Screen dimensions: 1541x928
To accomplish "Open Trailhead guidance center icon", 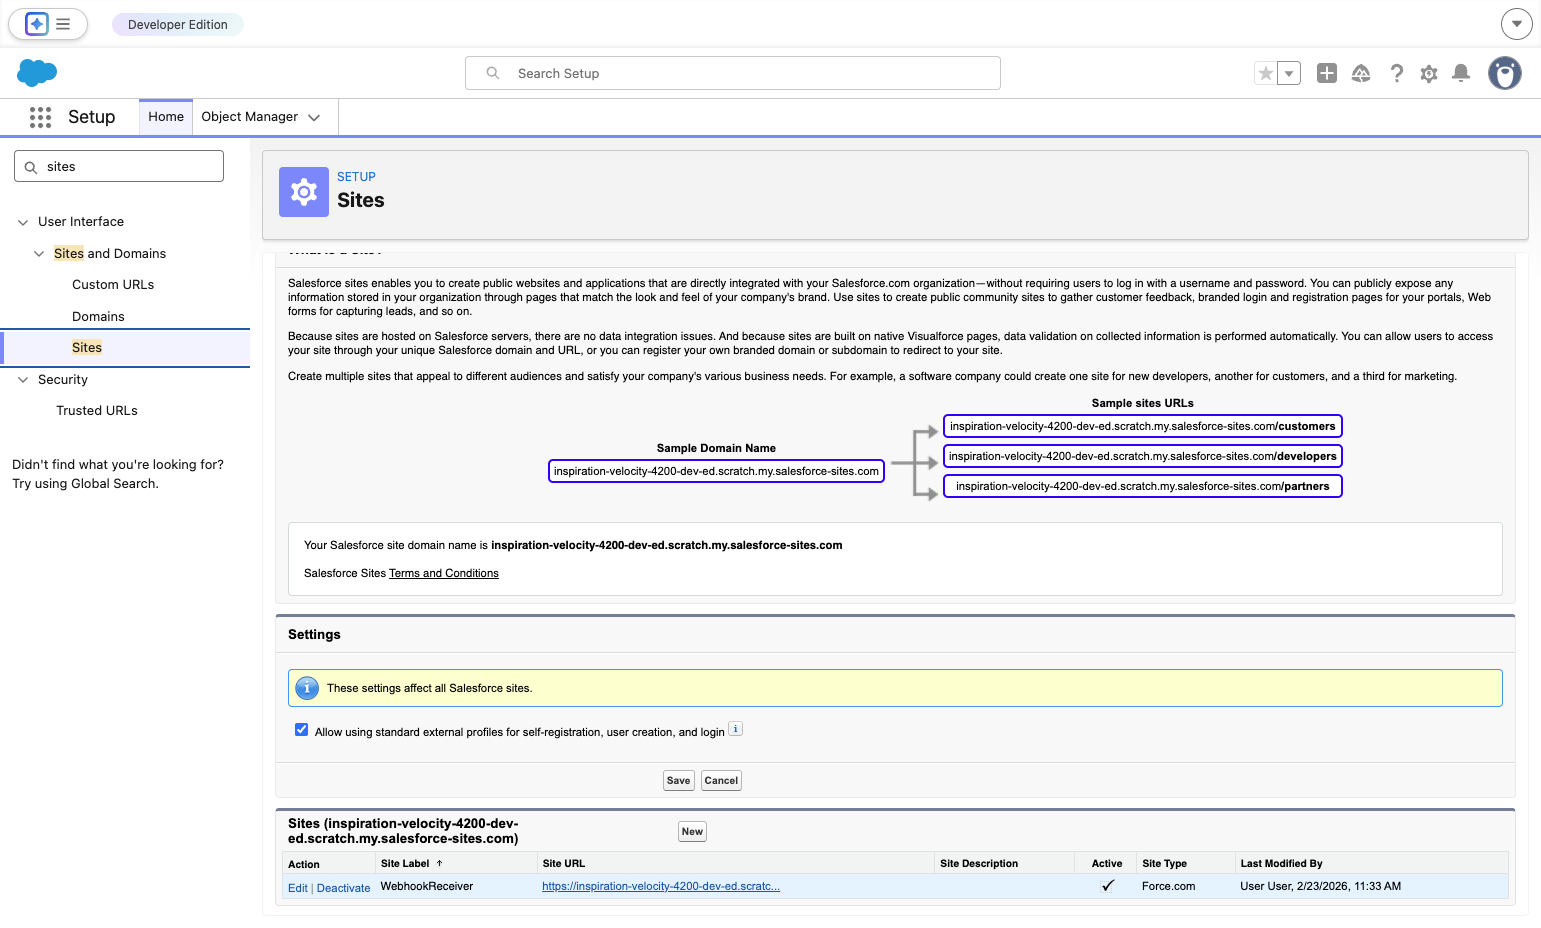I will (1361, 73).
